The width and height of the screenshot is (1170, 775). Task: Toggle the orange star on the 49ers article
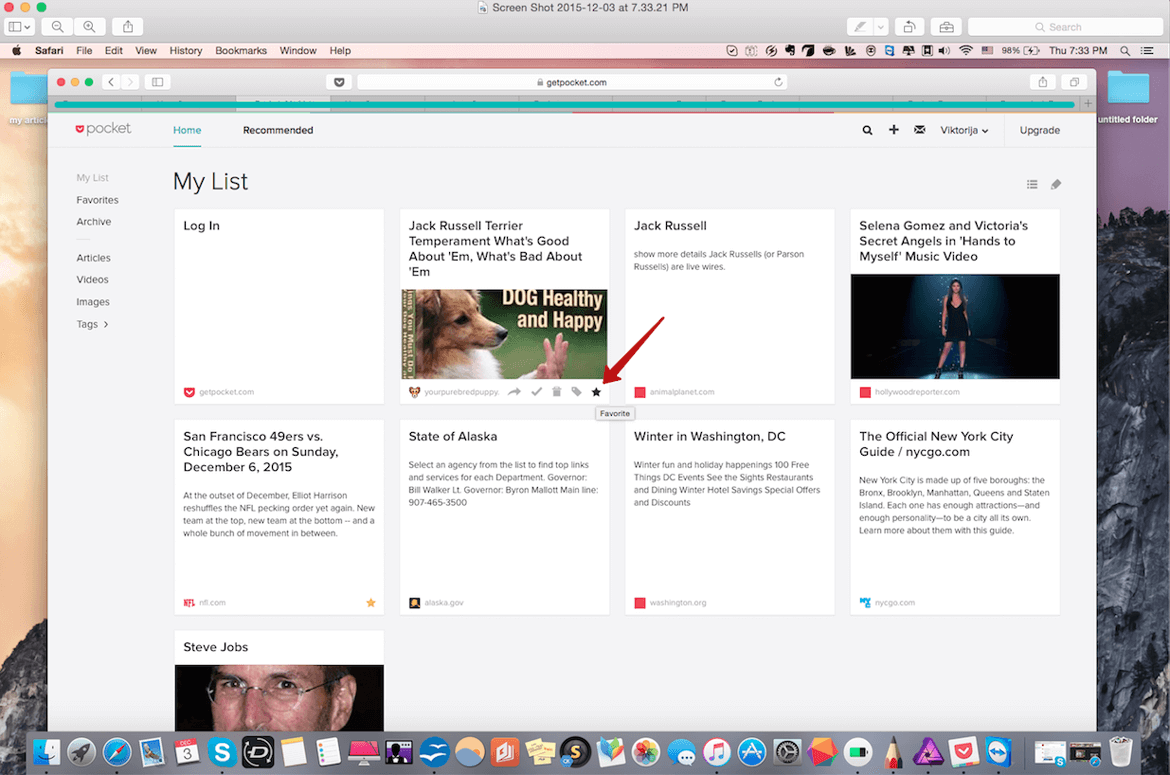point(371,603)
